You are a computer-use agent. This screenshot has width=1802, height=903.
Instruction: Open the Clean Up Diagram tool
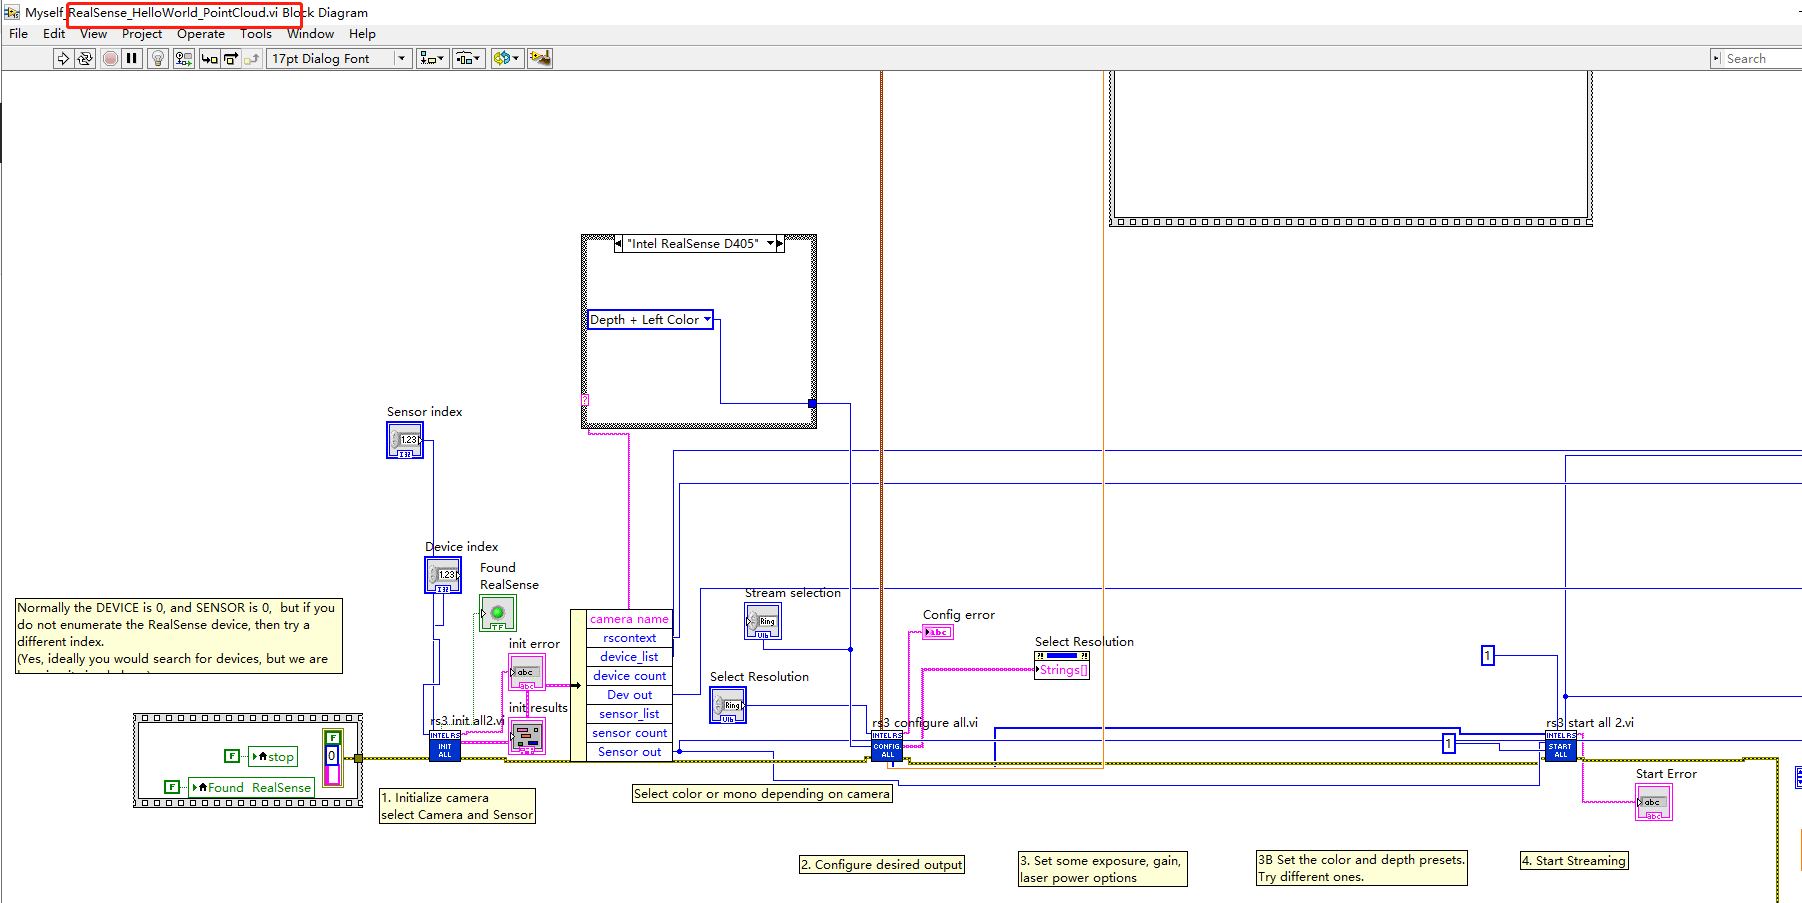(540, 58)
